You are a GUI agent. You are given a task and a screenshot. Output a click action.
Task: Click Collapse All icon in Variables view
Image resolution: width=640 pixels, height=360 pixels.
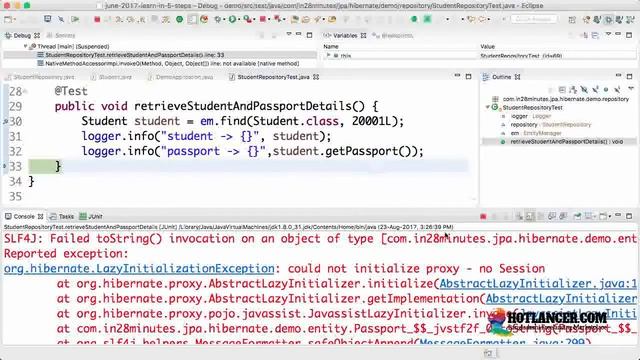pos(596,36)
